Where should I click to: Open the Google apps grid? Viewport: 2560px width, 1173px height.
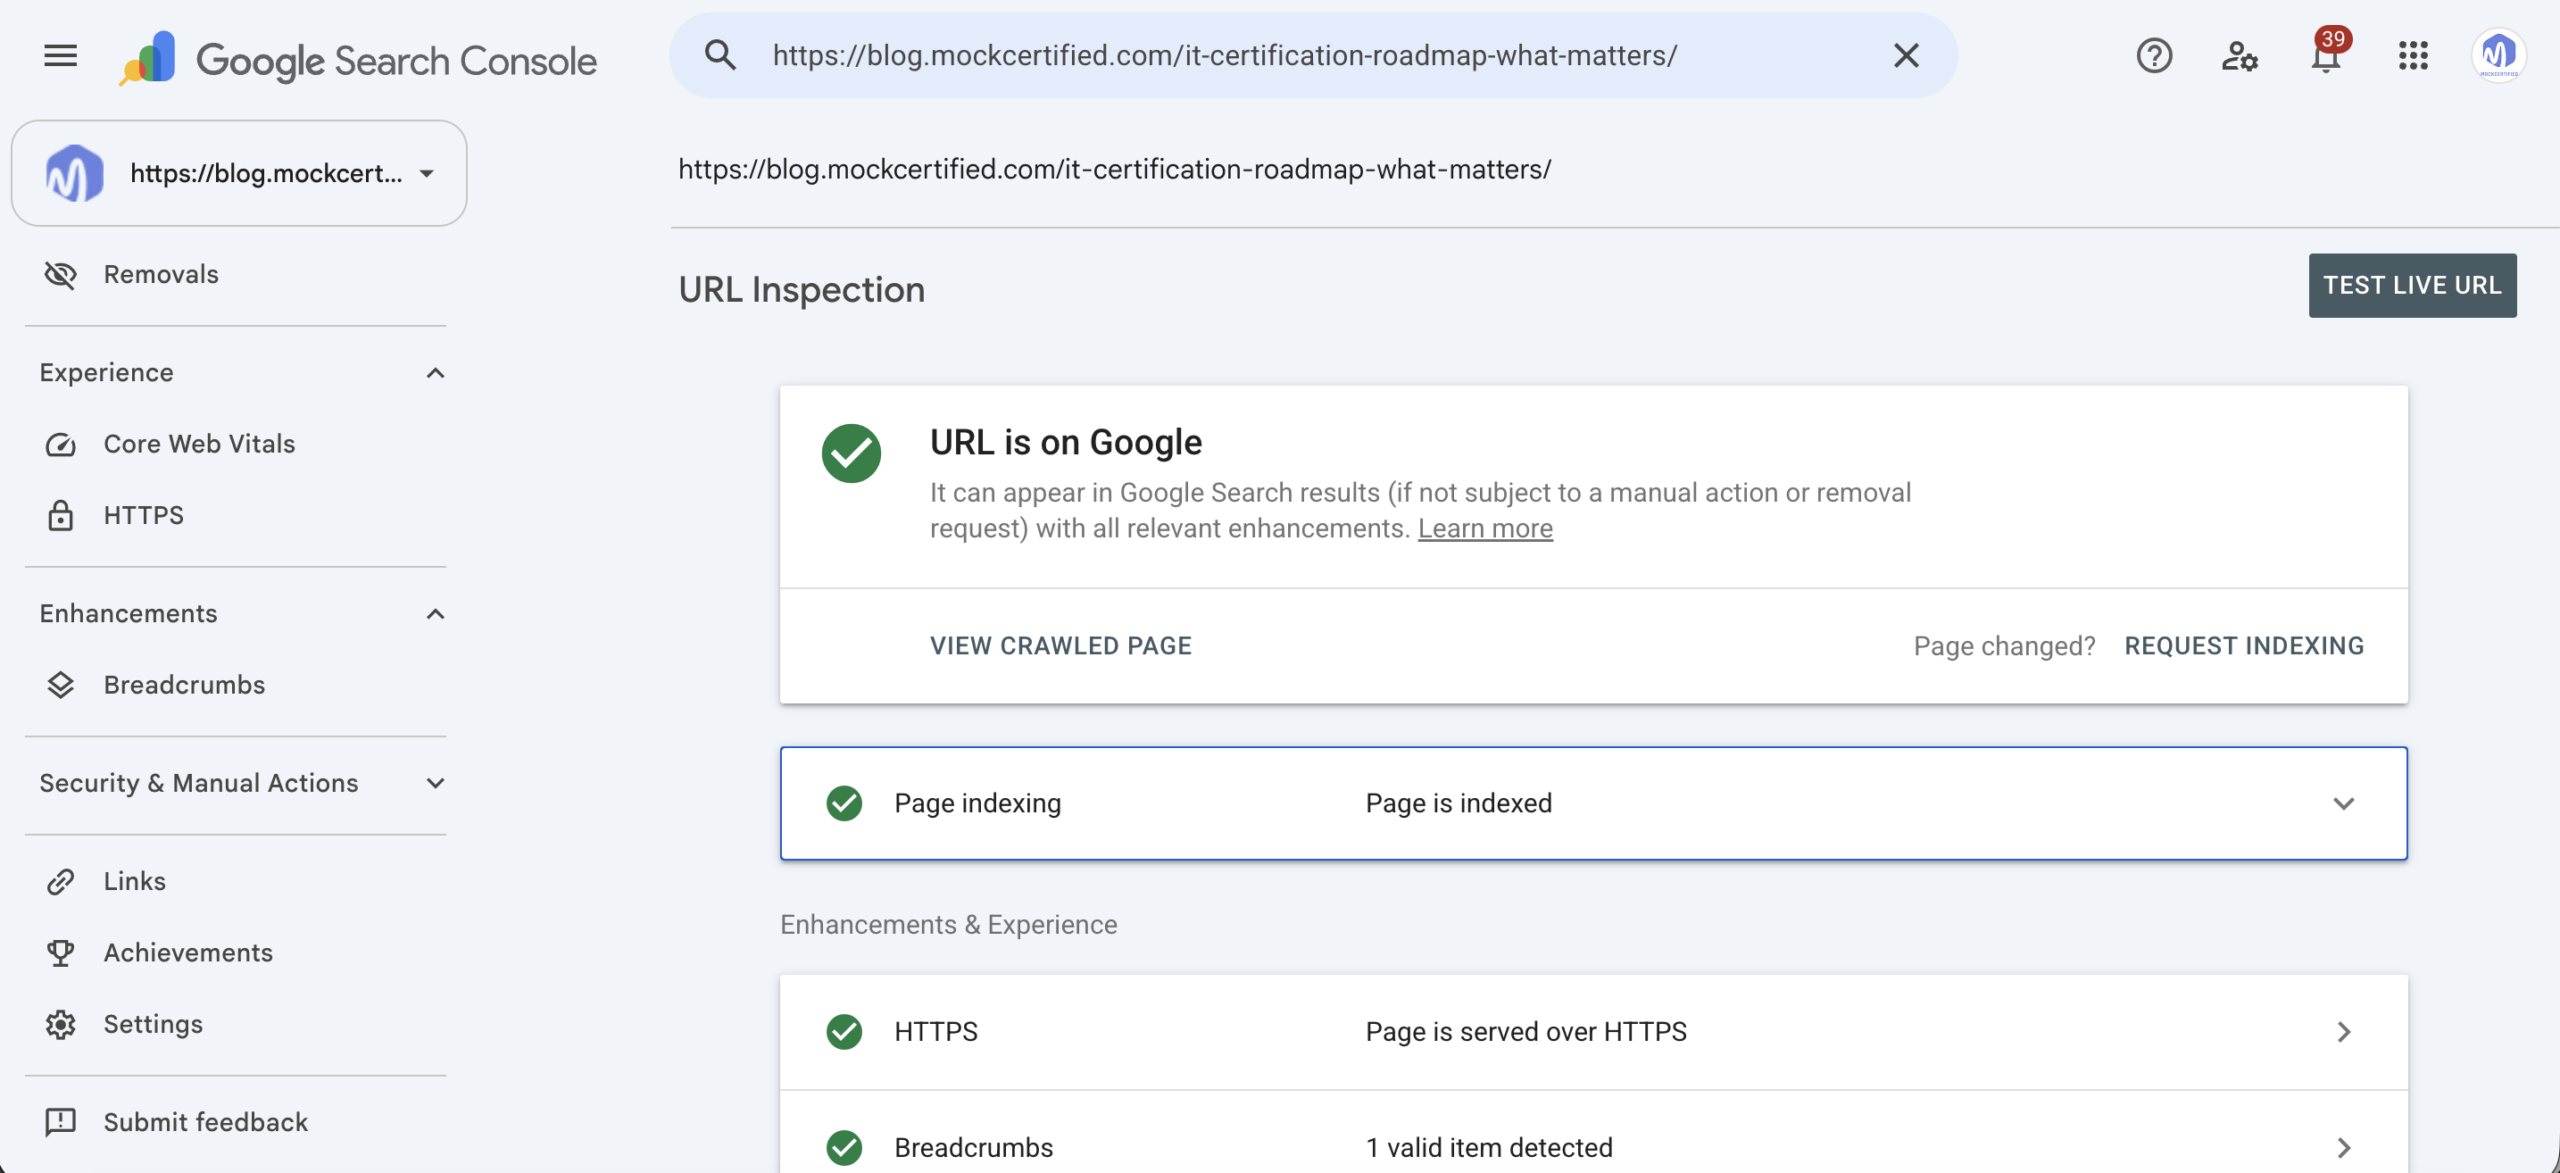point(2413,56)
